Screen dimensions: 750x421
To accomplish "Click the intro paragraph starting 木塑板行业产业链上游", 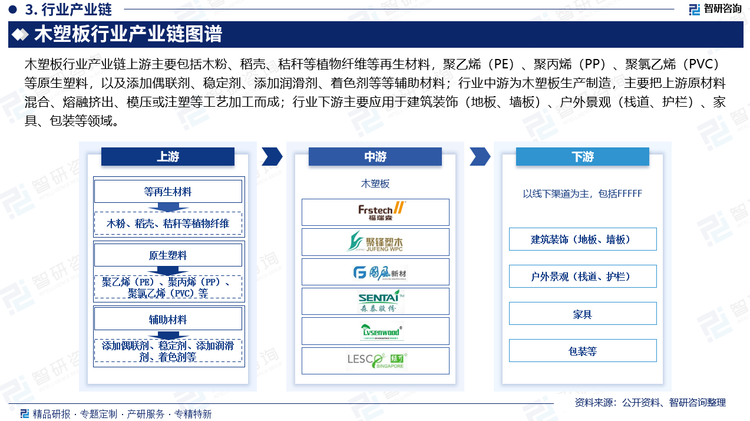I will click(x=375, y=92).
